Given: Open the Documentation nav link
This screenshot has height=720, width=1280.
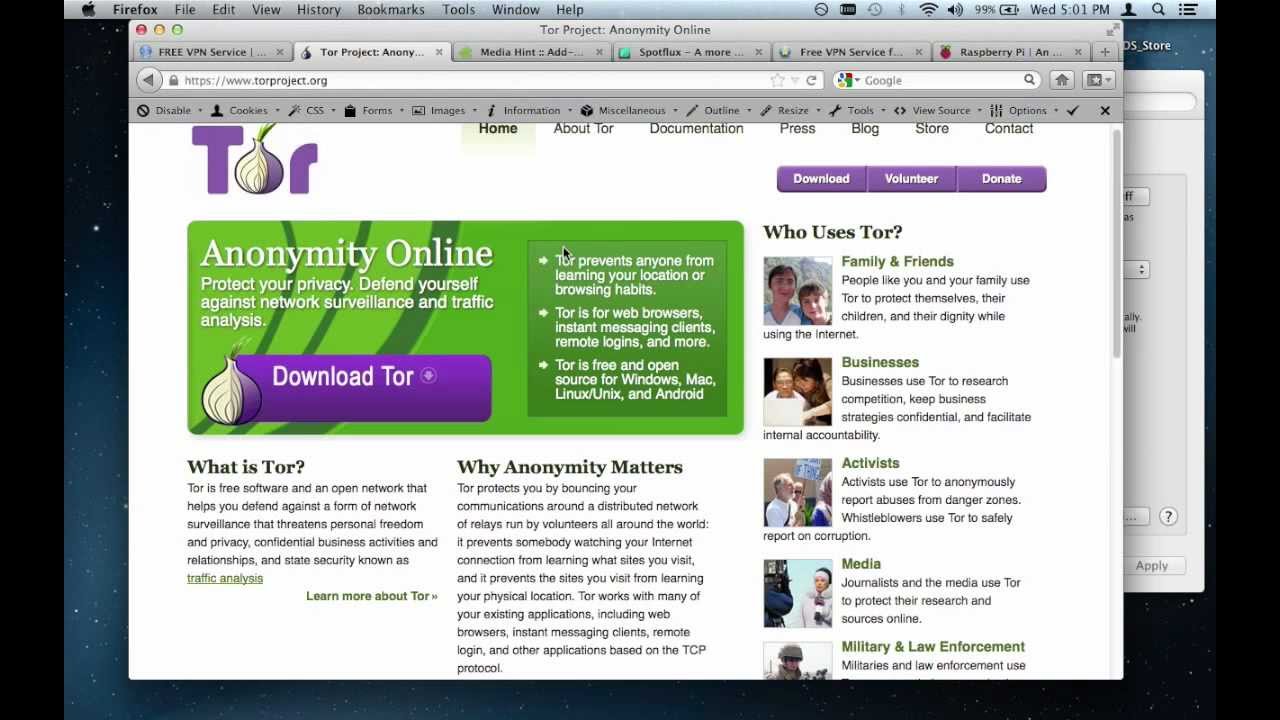Looking at the screenshot, I should click(696, 129).
